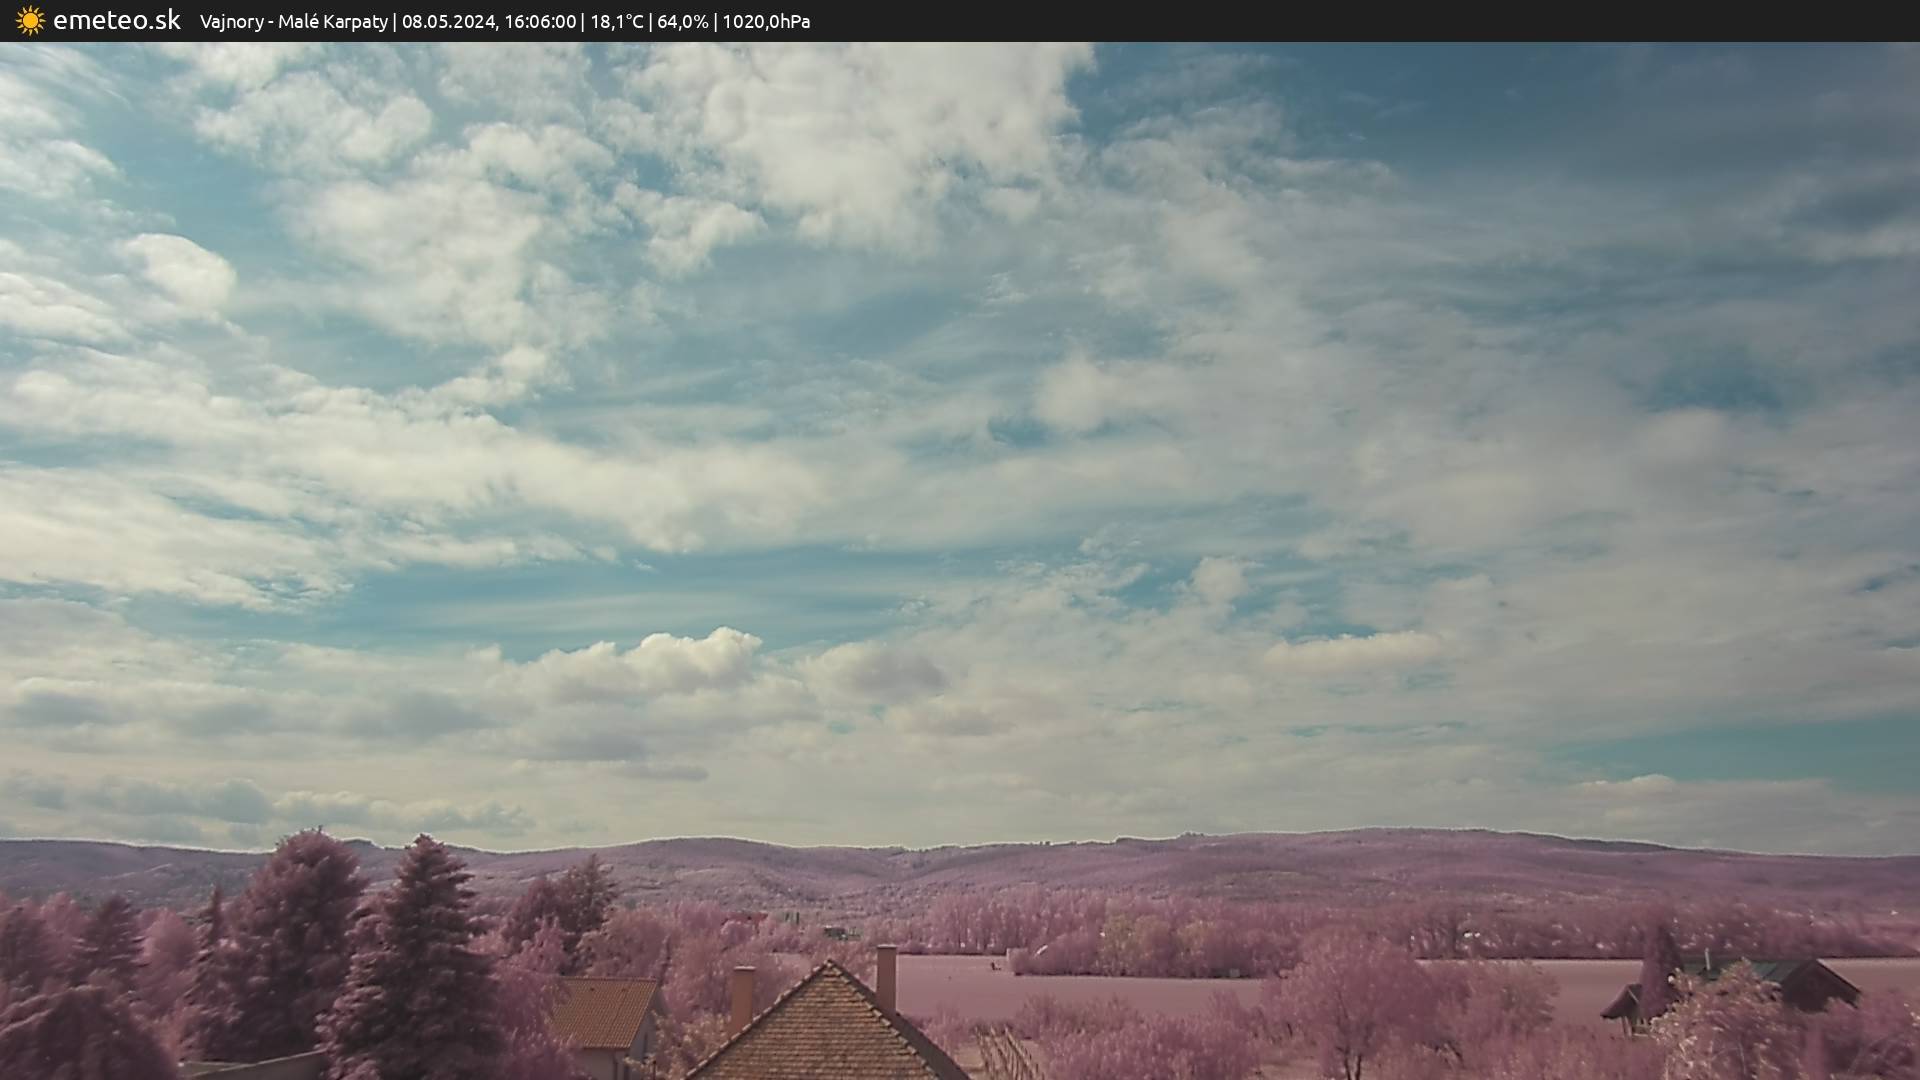Viewport: 1920px width, 1080px height.
Task: Open the emeteo.sk site name link
Action: click(x=117, y=21)
